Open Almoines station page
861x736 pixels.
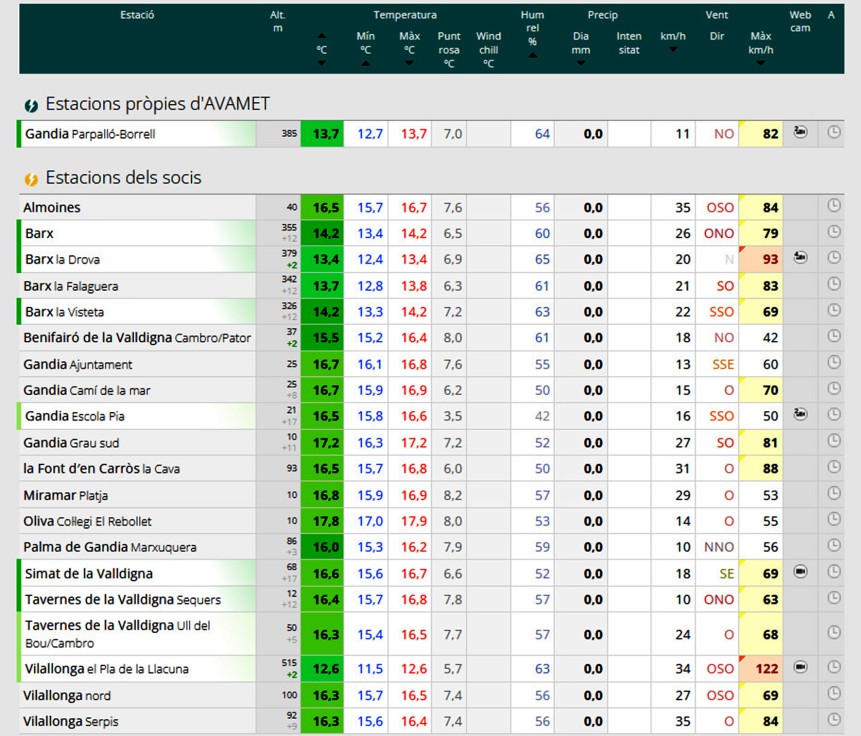pos(52,208)
